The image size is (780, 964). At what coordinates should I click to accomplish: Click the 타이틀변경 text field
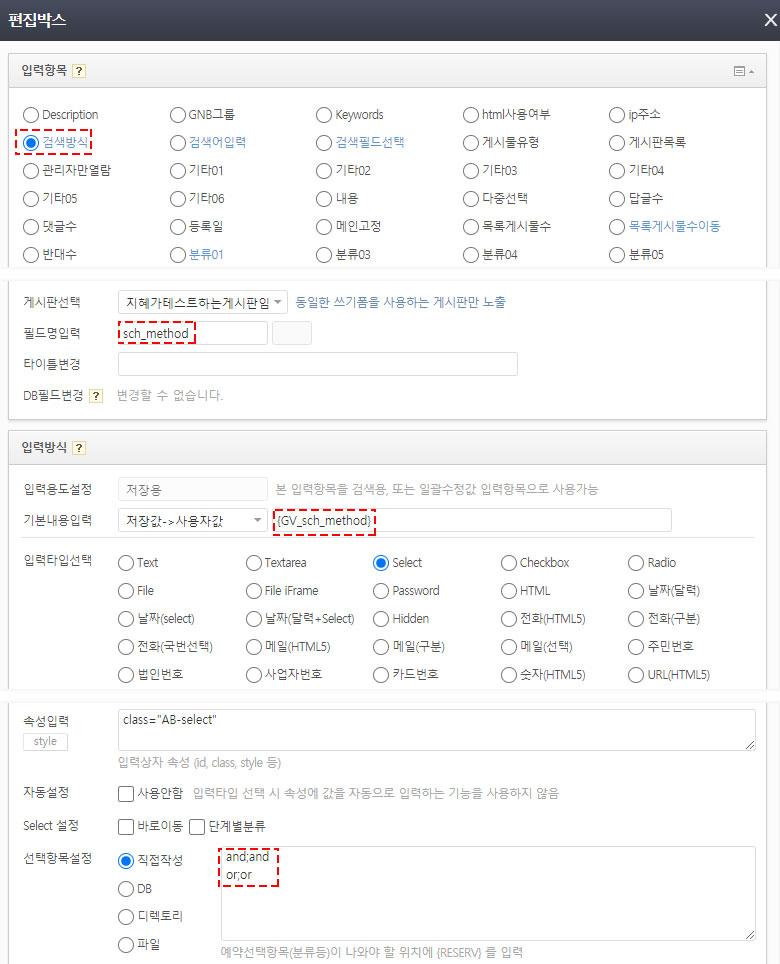click(x=317, y=364)
